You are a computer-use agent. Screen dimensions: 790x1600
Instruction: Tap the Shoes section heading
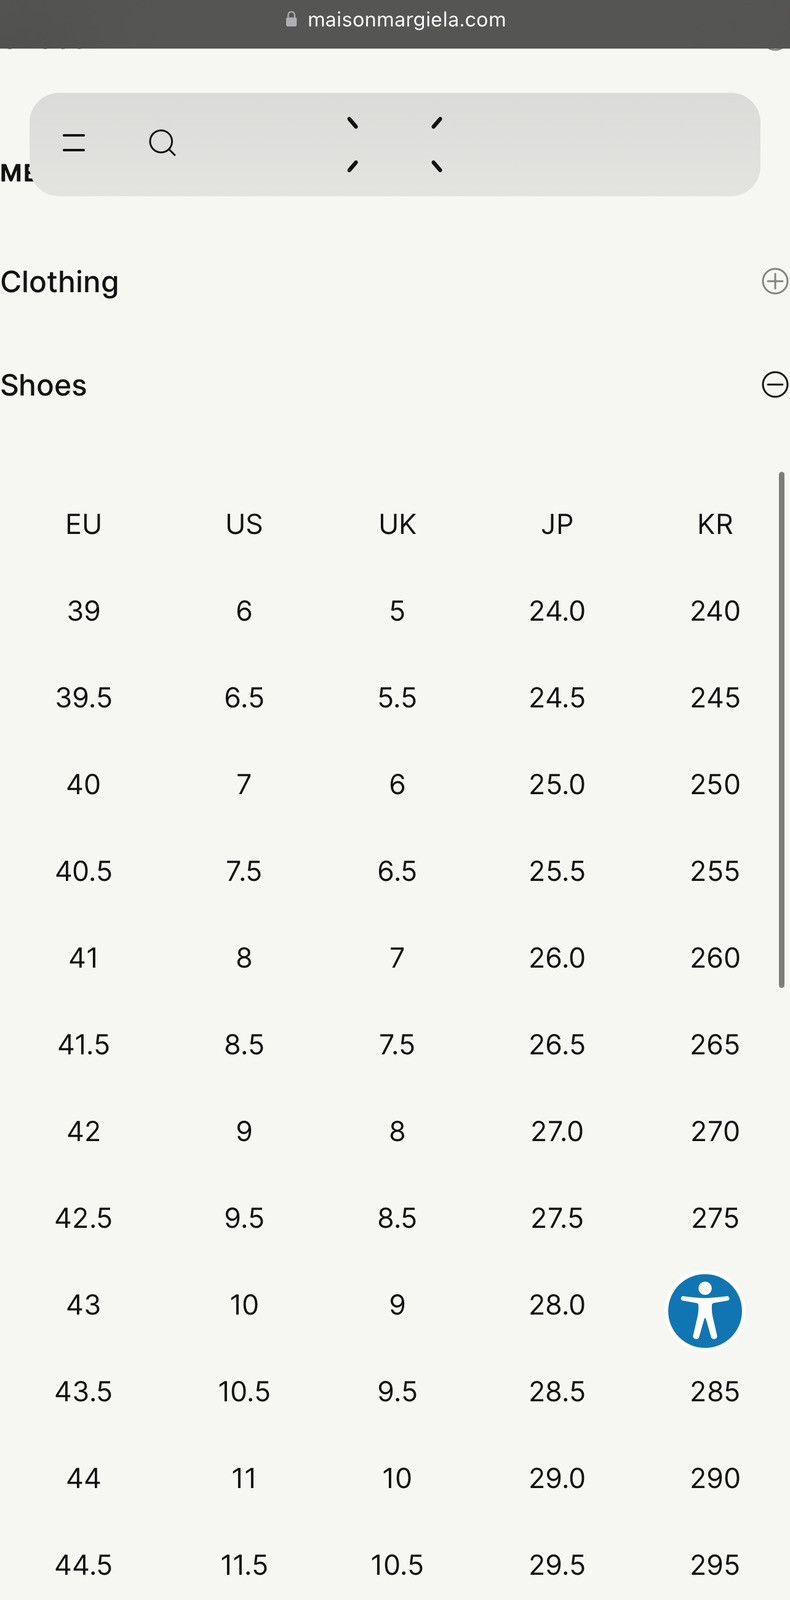click(44, 385)
